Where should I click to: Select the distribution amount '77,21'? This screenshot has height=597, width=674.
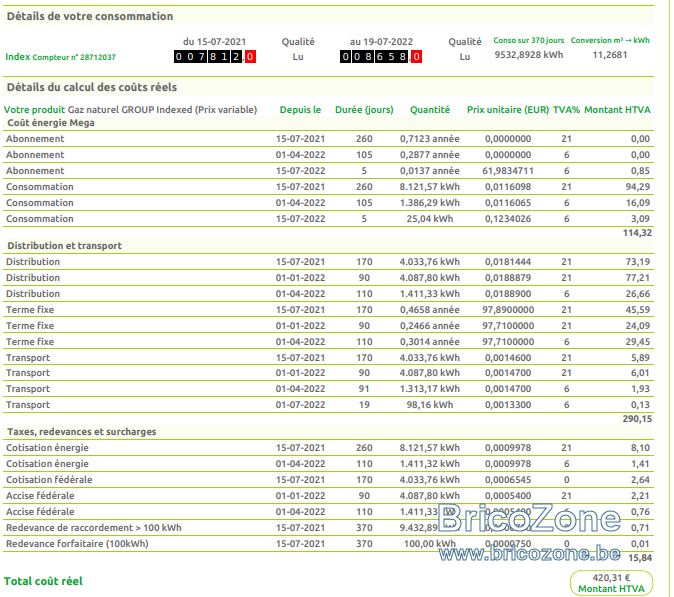(x=638, y=278)
